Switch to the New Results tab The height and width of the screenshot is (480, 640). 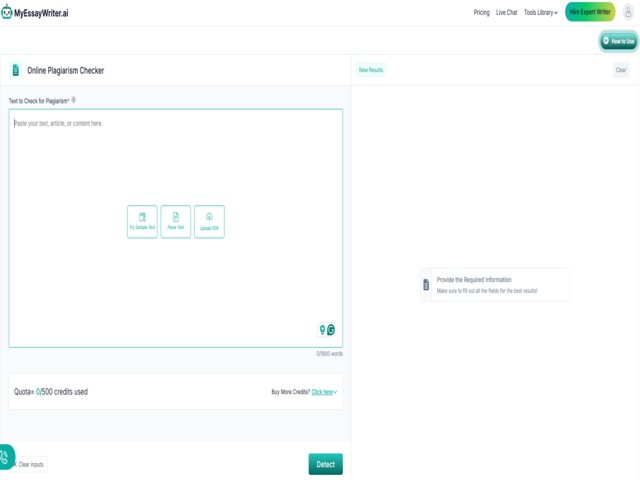(370, 70)
